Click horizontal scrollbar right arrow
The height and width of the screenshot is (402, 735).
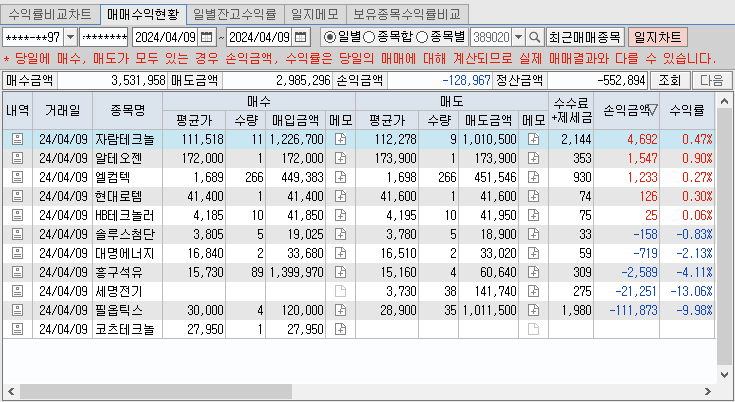pos(708,391)
